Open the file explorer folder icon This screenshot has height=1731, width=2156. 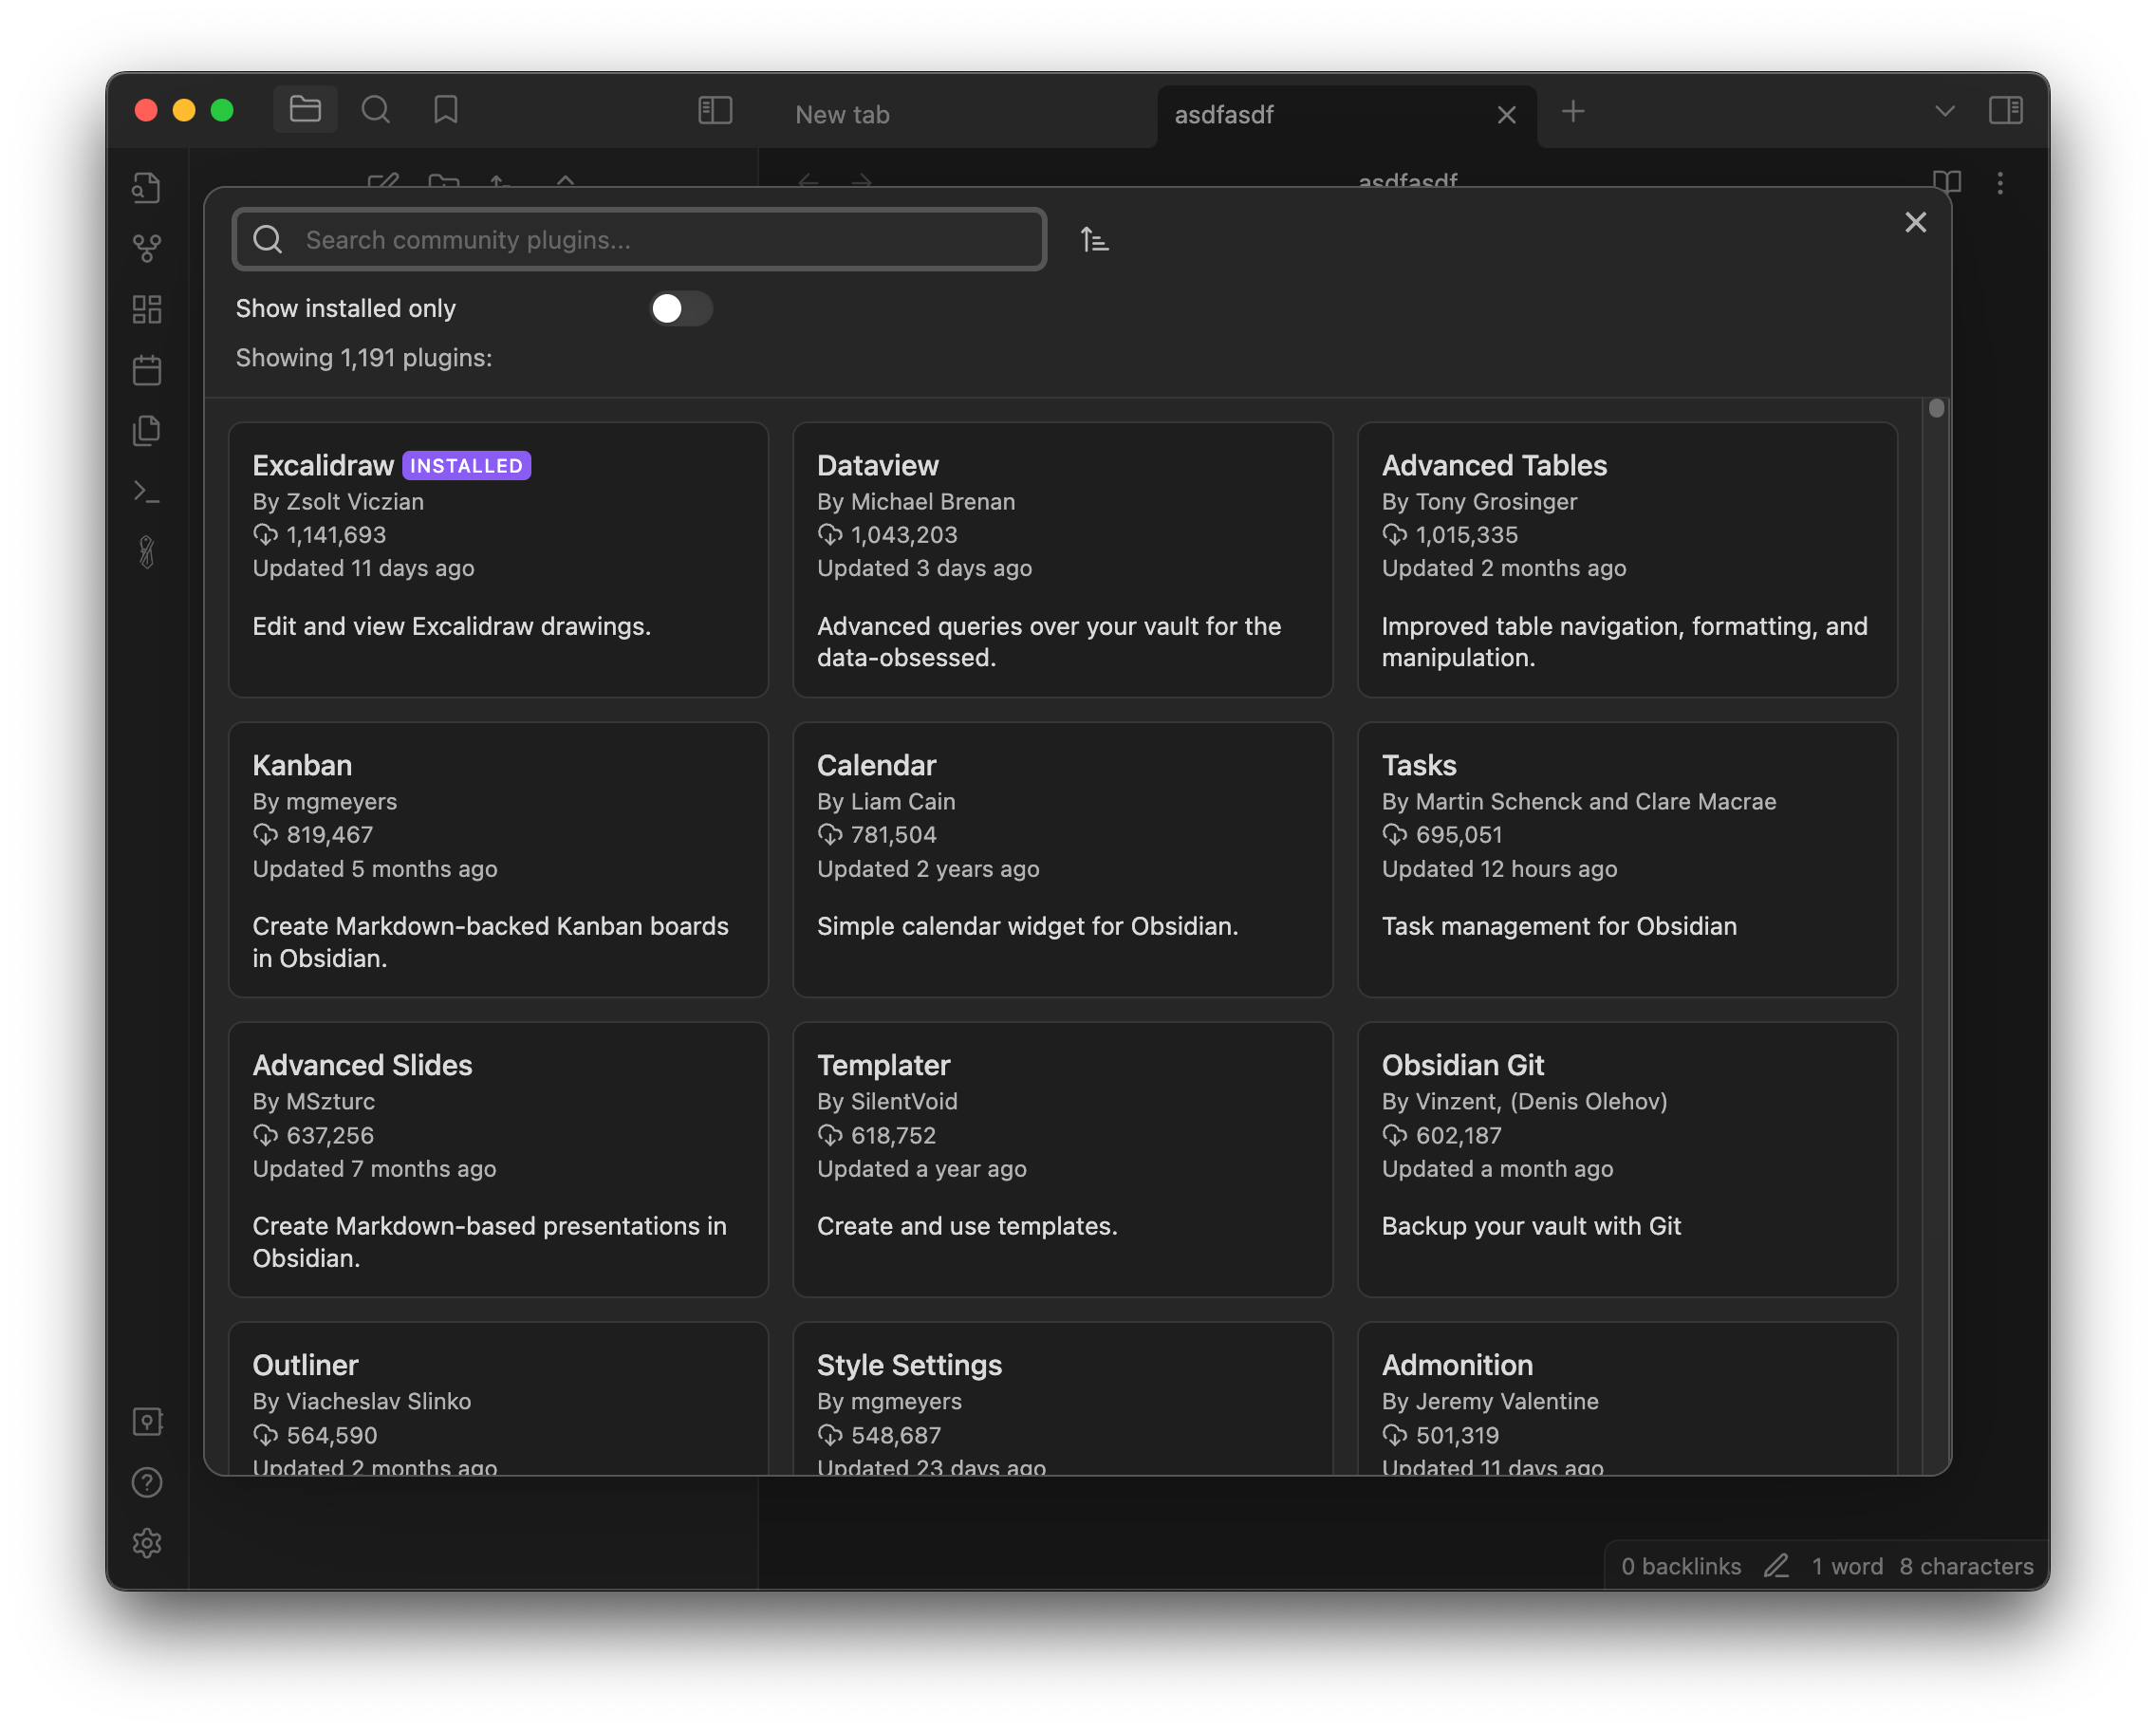point(305,109)
